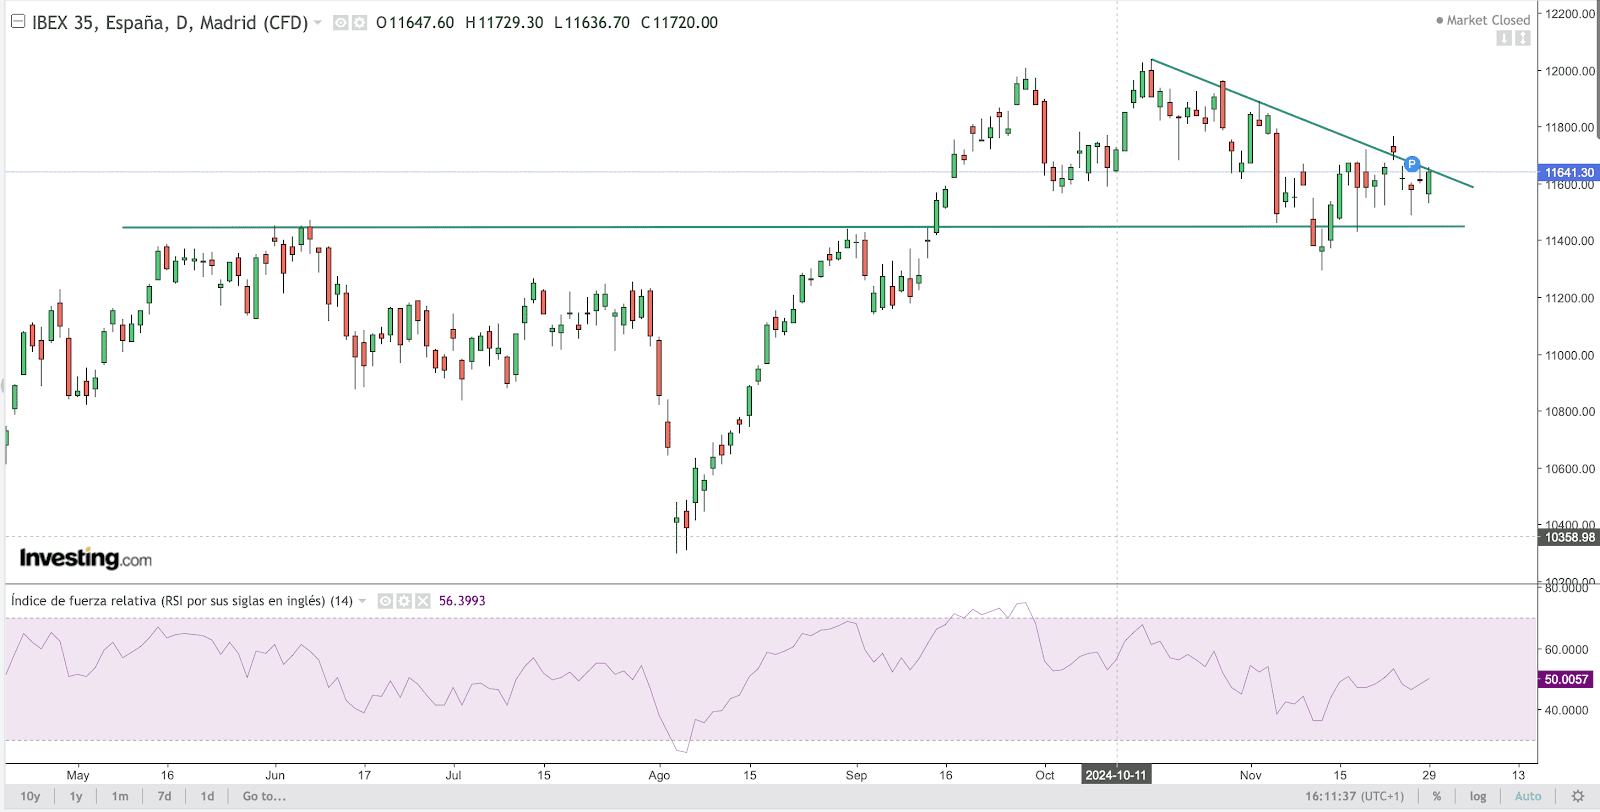The image size is (1600, 812).
Task: Select the 7d date range
Action: [164, 796]
